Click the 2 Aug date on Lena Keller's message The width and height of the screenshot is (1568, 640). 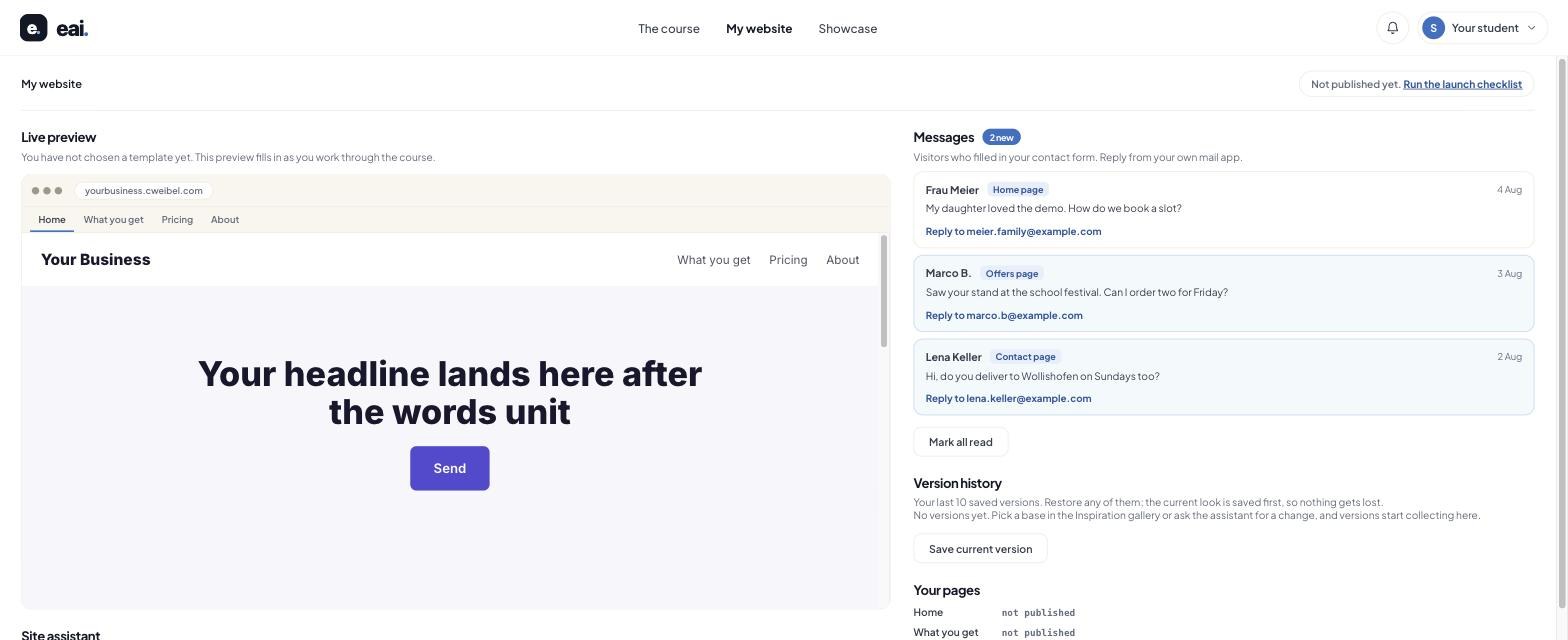[1509, 357]
